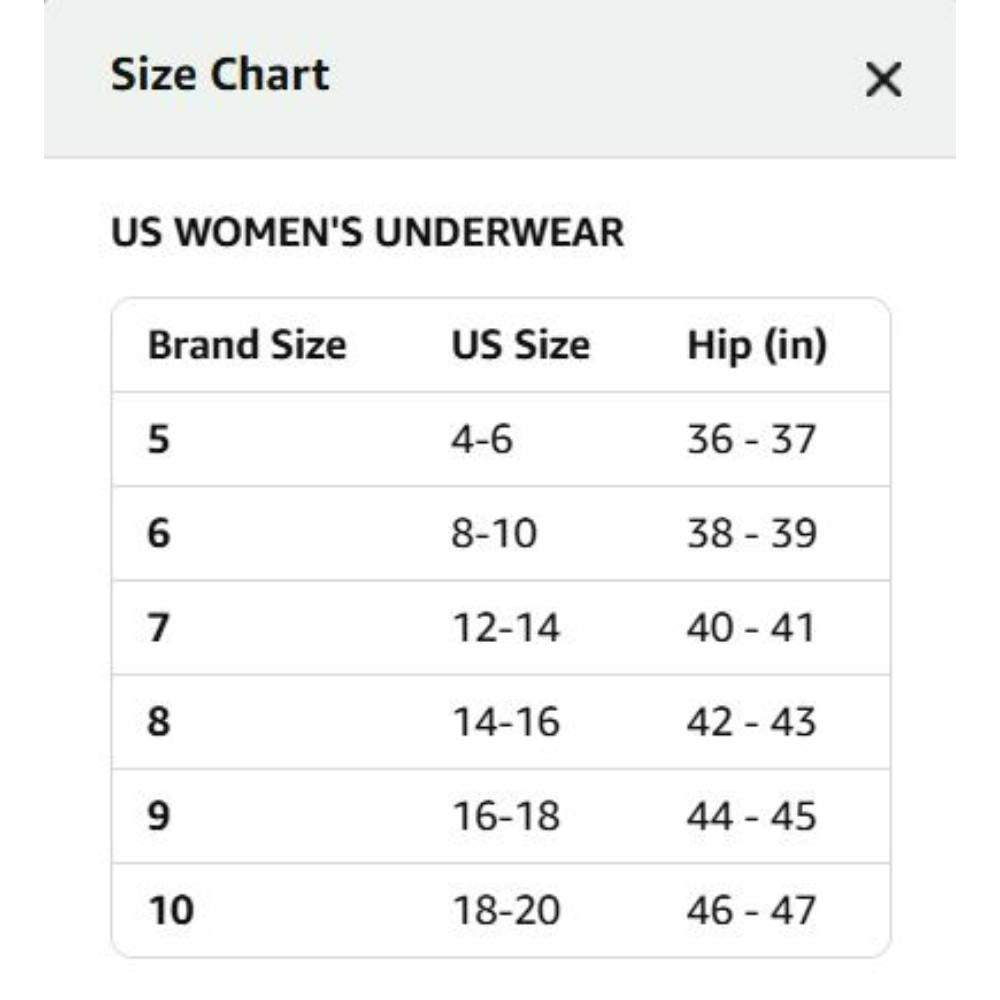Viewport: 1000px width, 1000px height.
Task: Click the 18-20 US size cell
Action: tap(506, 910)
